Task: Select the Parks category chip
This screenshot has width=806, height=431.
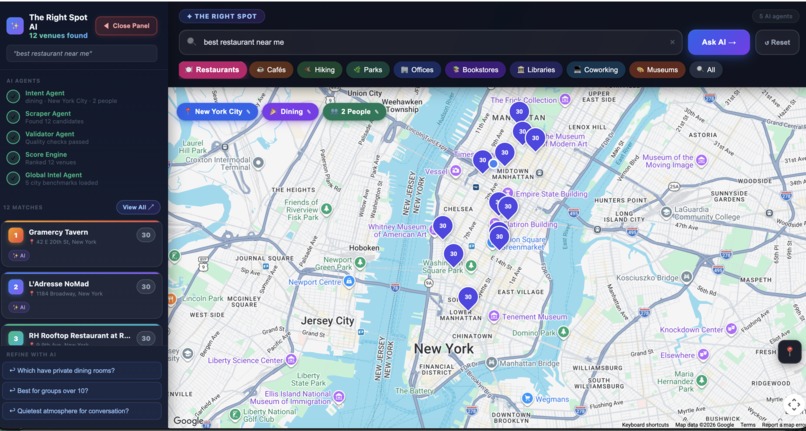Action: pyautogui.click(x=368, y=70)
